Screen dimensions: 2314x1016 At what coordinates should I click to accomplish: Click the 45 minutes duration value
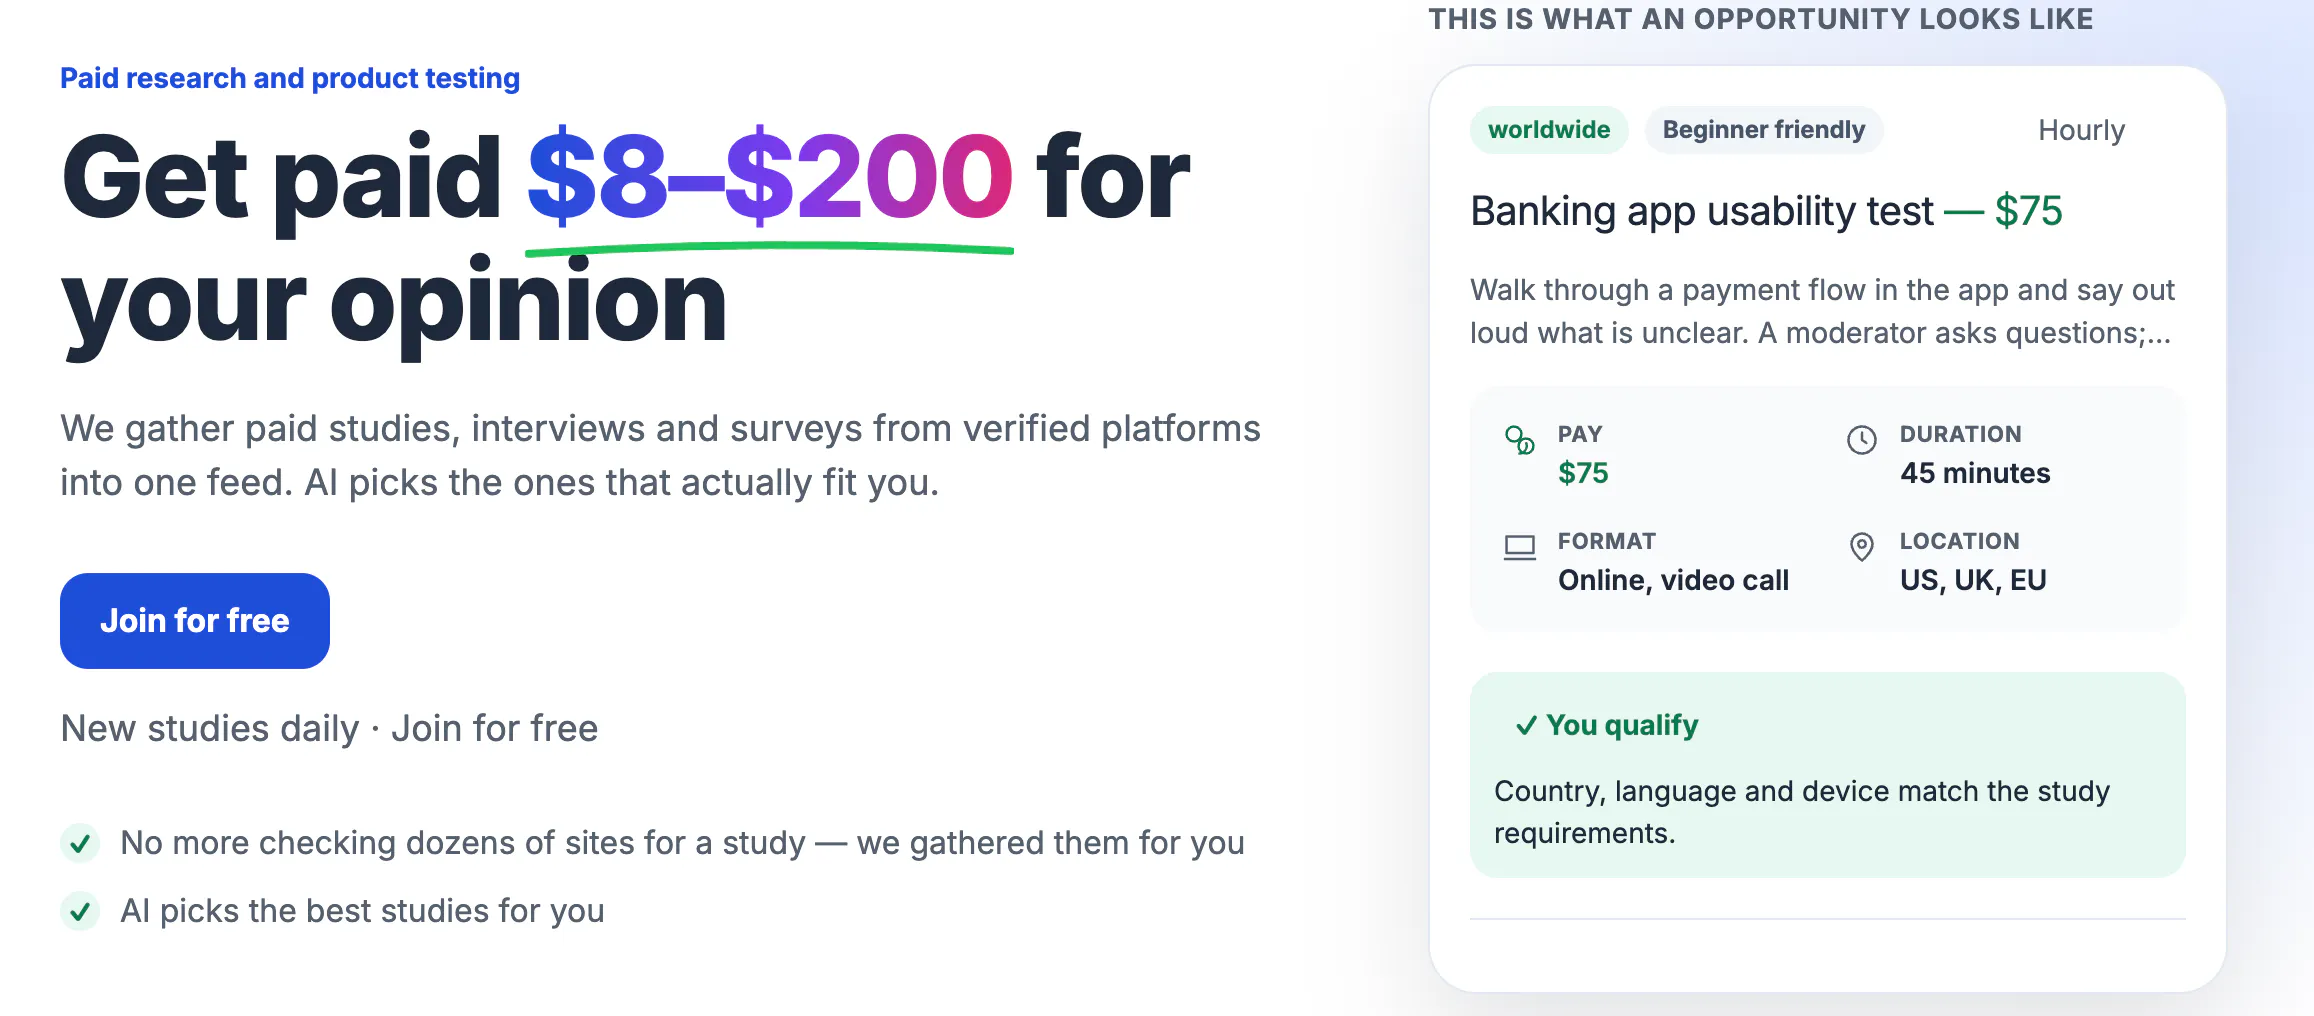1975,473
